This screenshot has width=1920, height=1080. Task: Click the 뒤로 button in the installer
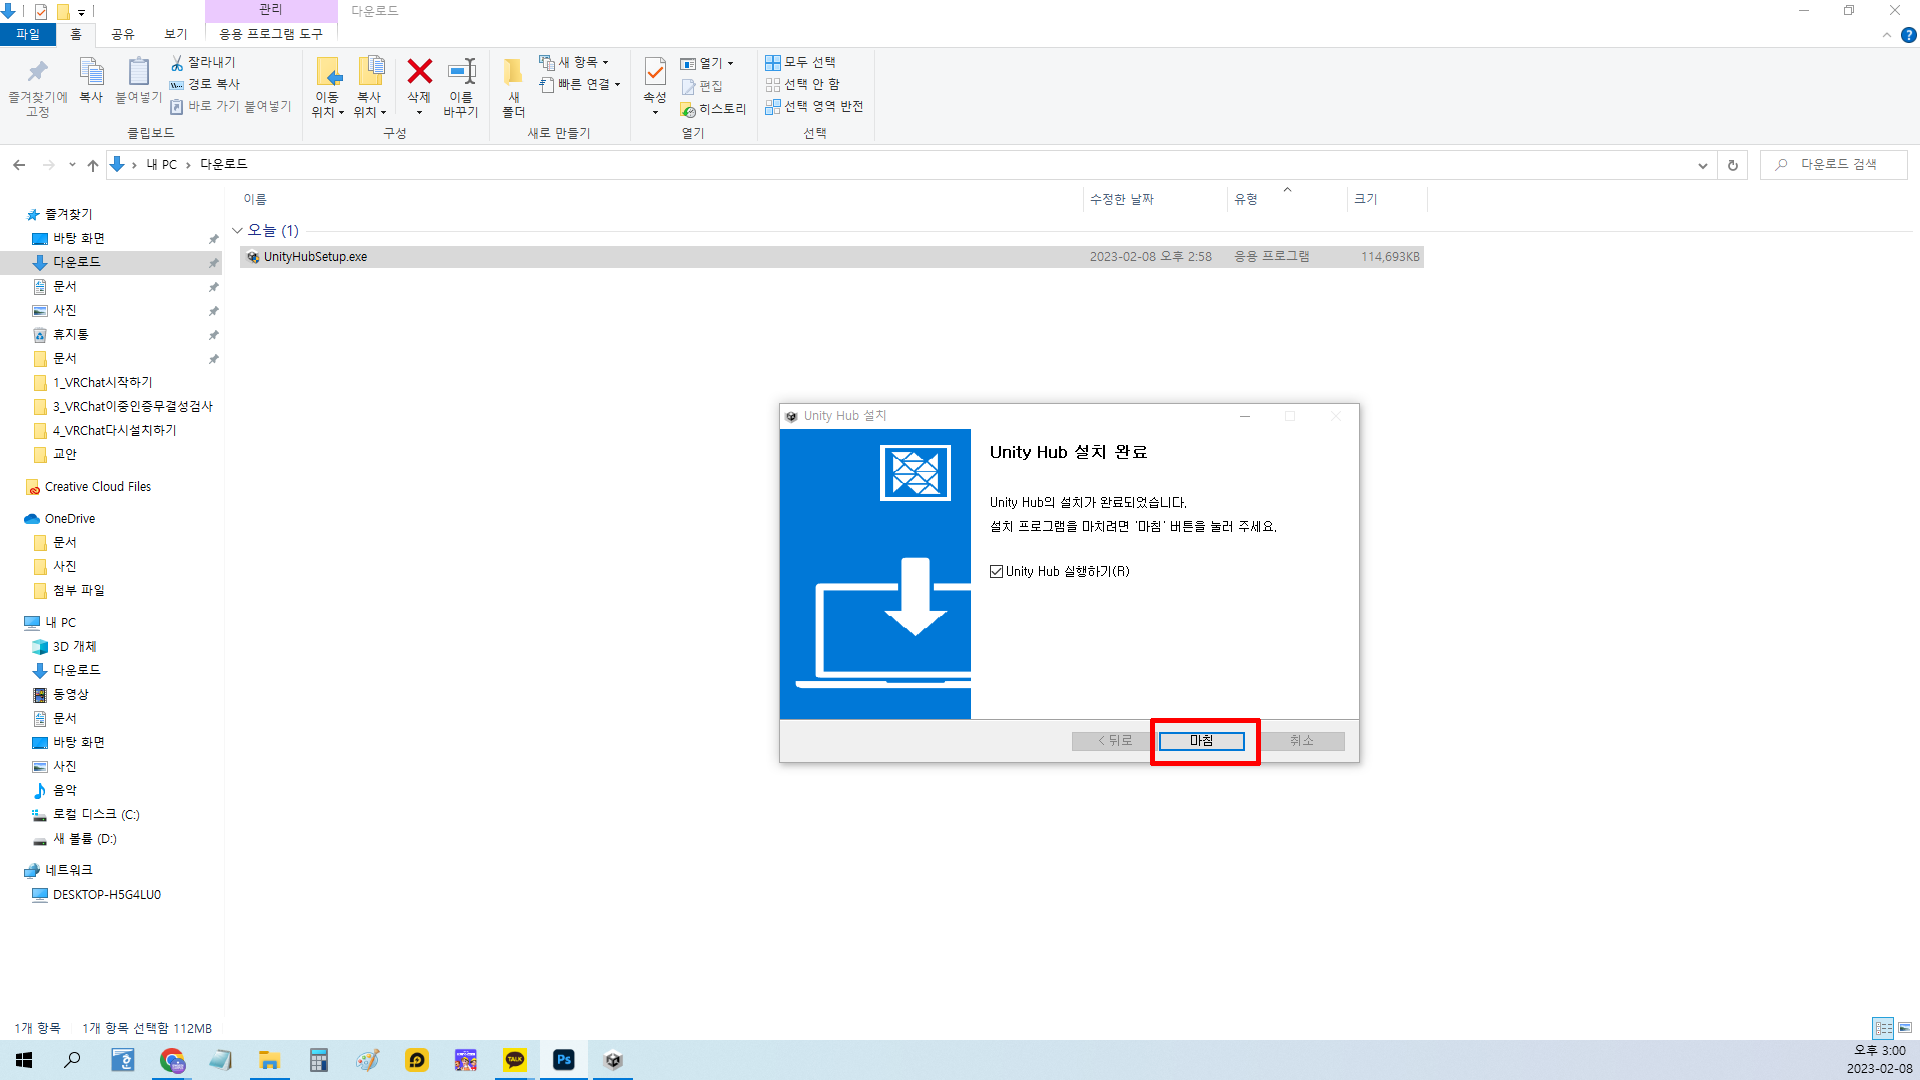pyautogui.click(x=1114, y=741)
